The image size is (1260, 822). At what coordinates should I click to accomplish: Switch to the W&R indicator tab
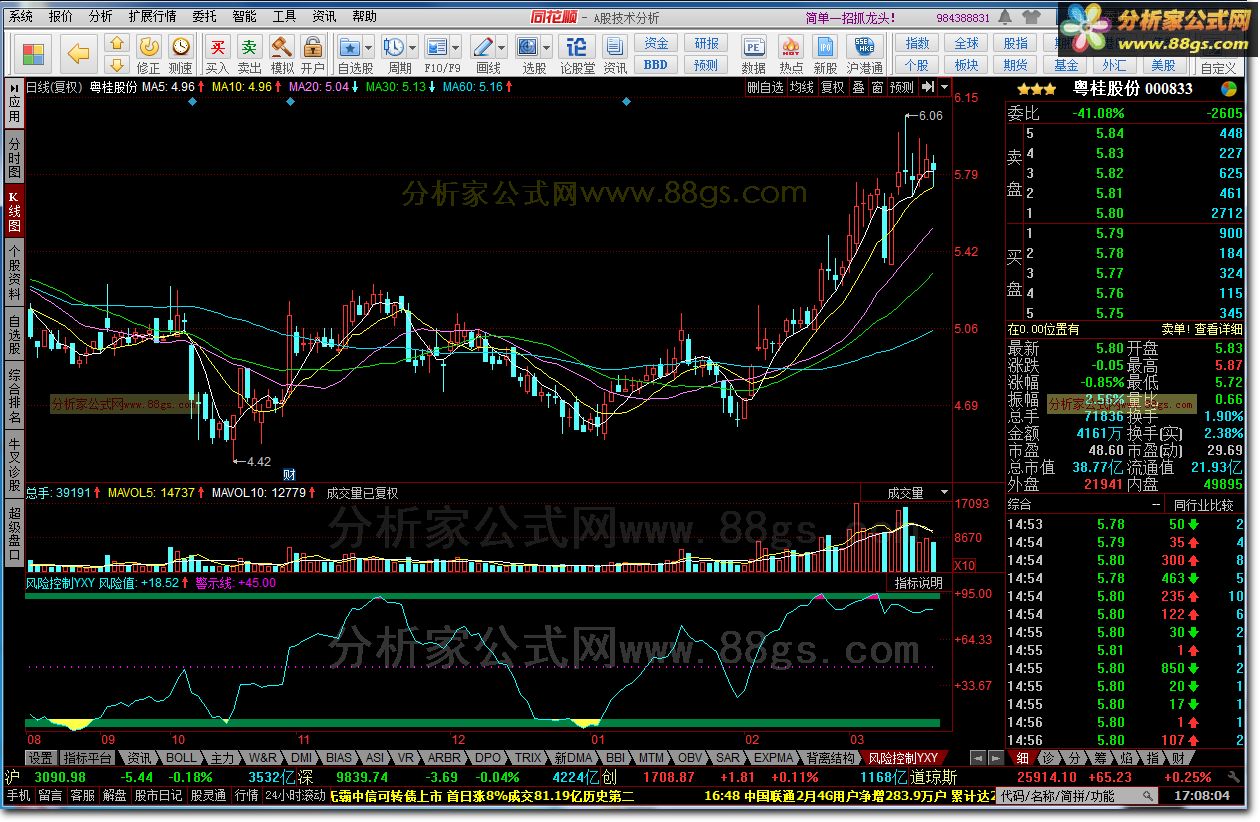[261, 757]
